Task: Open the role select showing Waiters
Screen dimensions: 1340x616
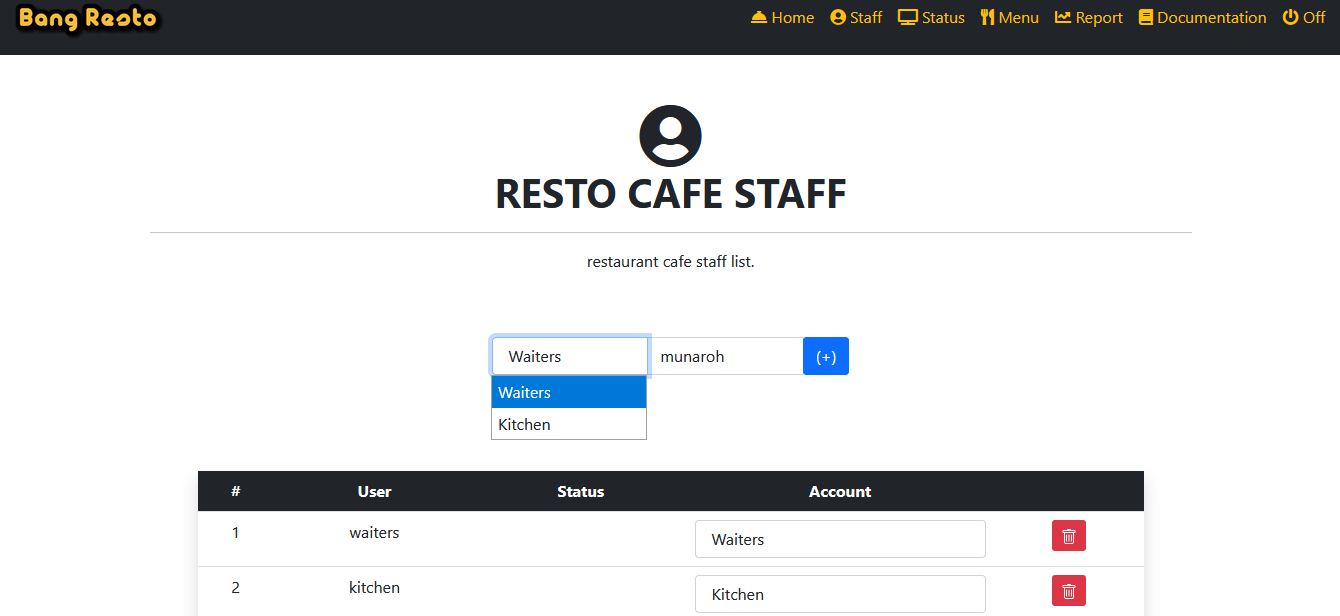Action: 570,356
